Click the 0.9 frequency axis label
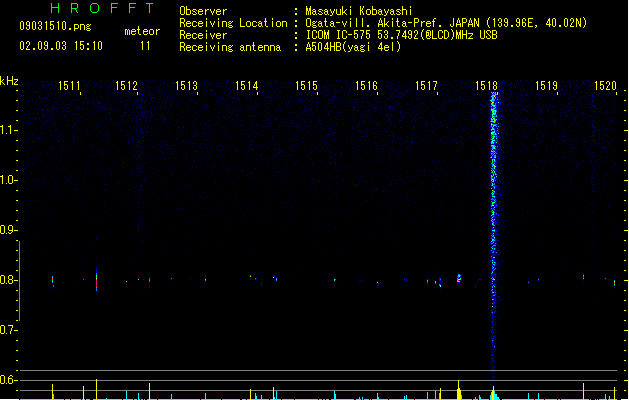 [x=8, y=230]
